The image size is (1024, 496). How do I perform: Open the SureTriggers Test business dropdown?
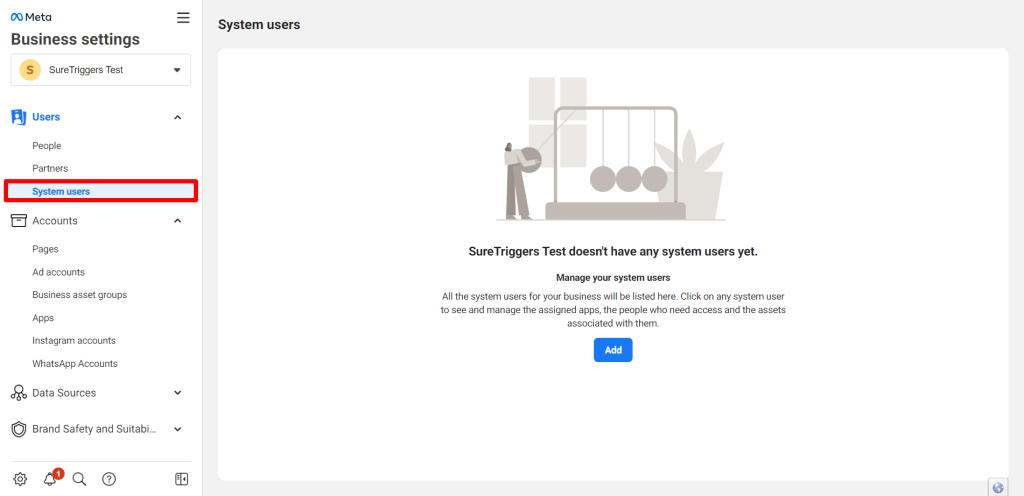(101, 70)
